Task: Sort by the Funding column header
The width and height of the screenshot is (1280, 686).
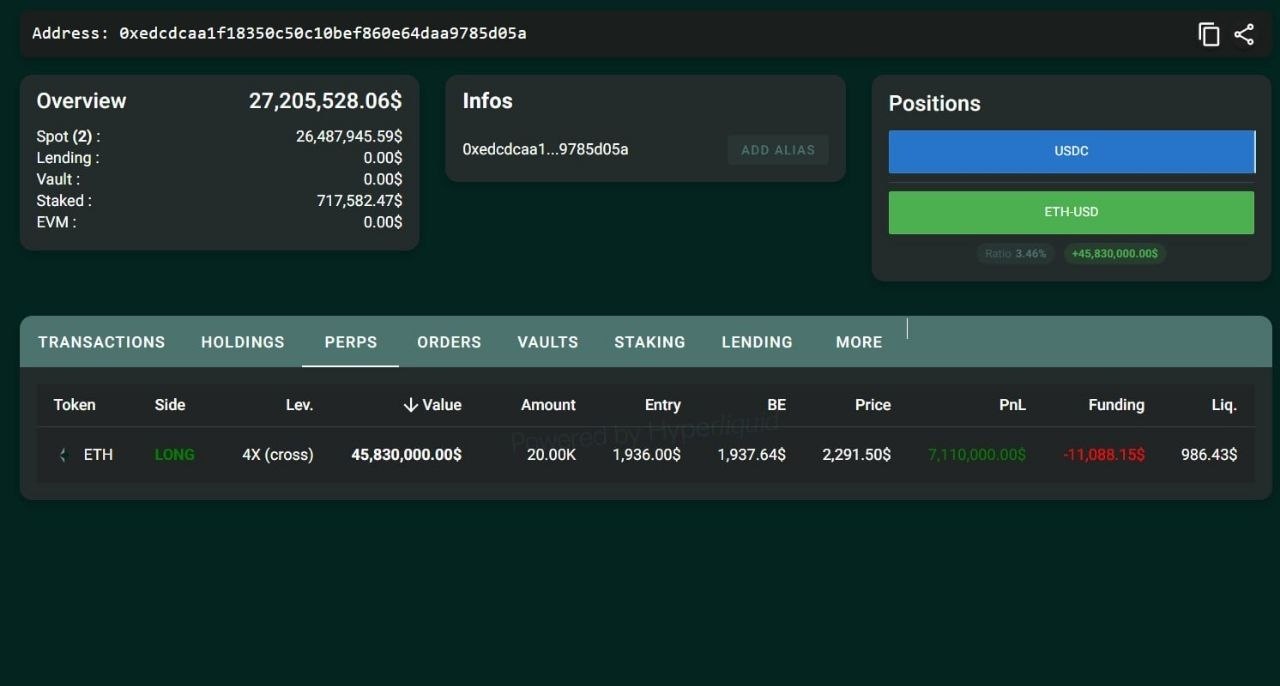Action: 1116,405
